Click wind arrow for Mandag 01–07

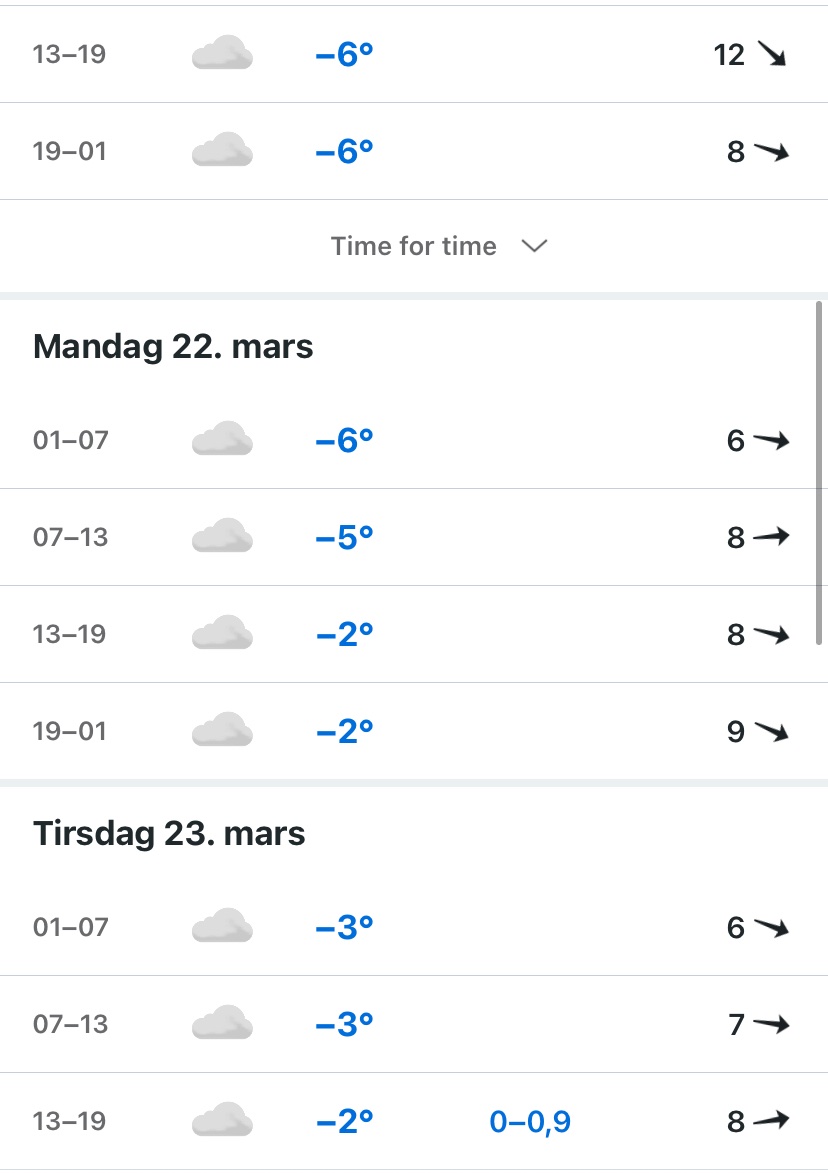[771, 440]
